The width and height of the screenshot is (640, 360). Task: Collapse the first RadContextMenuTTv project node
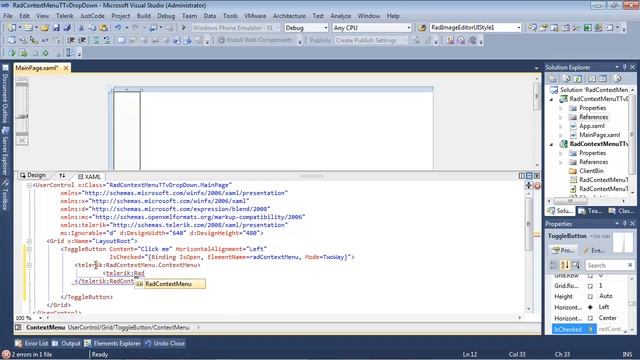[551, 99]
